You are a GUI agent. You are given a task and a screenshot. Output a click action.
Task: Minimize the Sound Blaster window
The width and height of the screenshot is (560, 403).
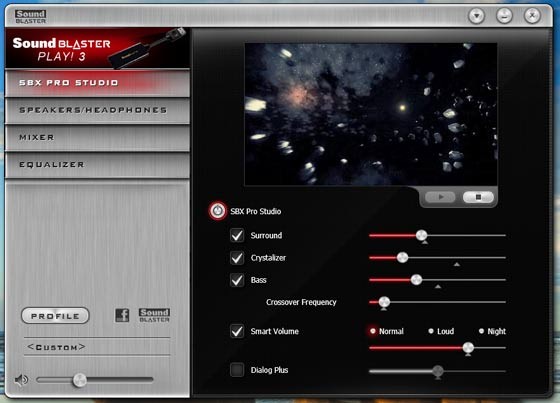tap(504, 16)
